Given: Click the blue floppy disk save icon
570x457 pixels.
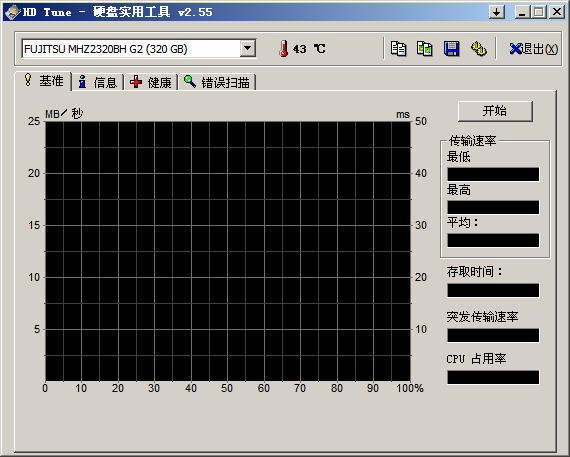Looking at the screenshot, I should click(x=451, y=48).
